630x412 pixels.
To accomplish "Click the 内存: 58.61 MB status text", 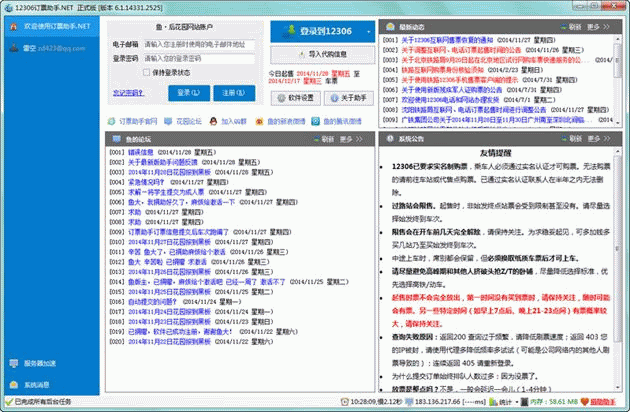I will point(554,402).
